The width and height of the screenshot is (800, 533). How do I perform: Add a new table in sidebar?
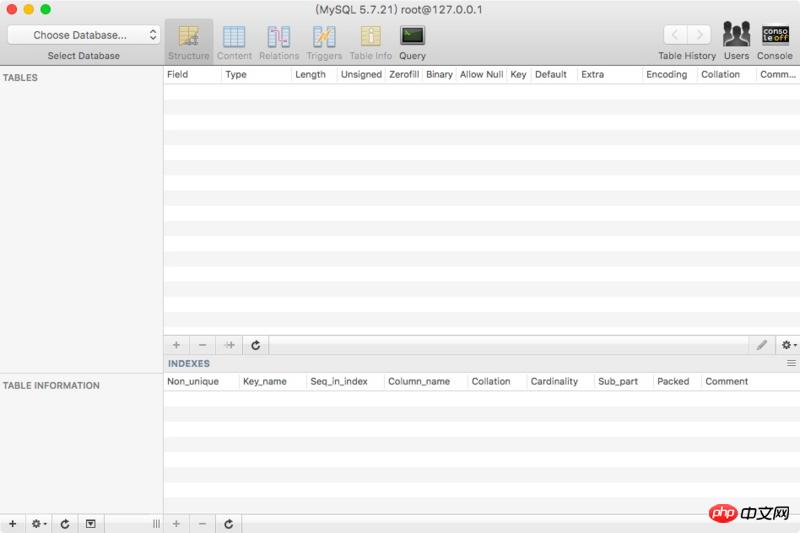coord(12,524)
